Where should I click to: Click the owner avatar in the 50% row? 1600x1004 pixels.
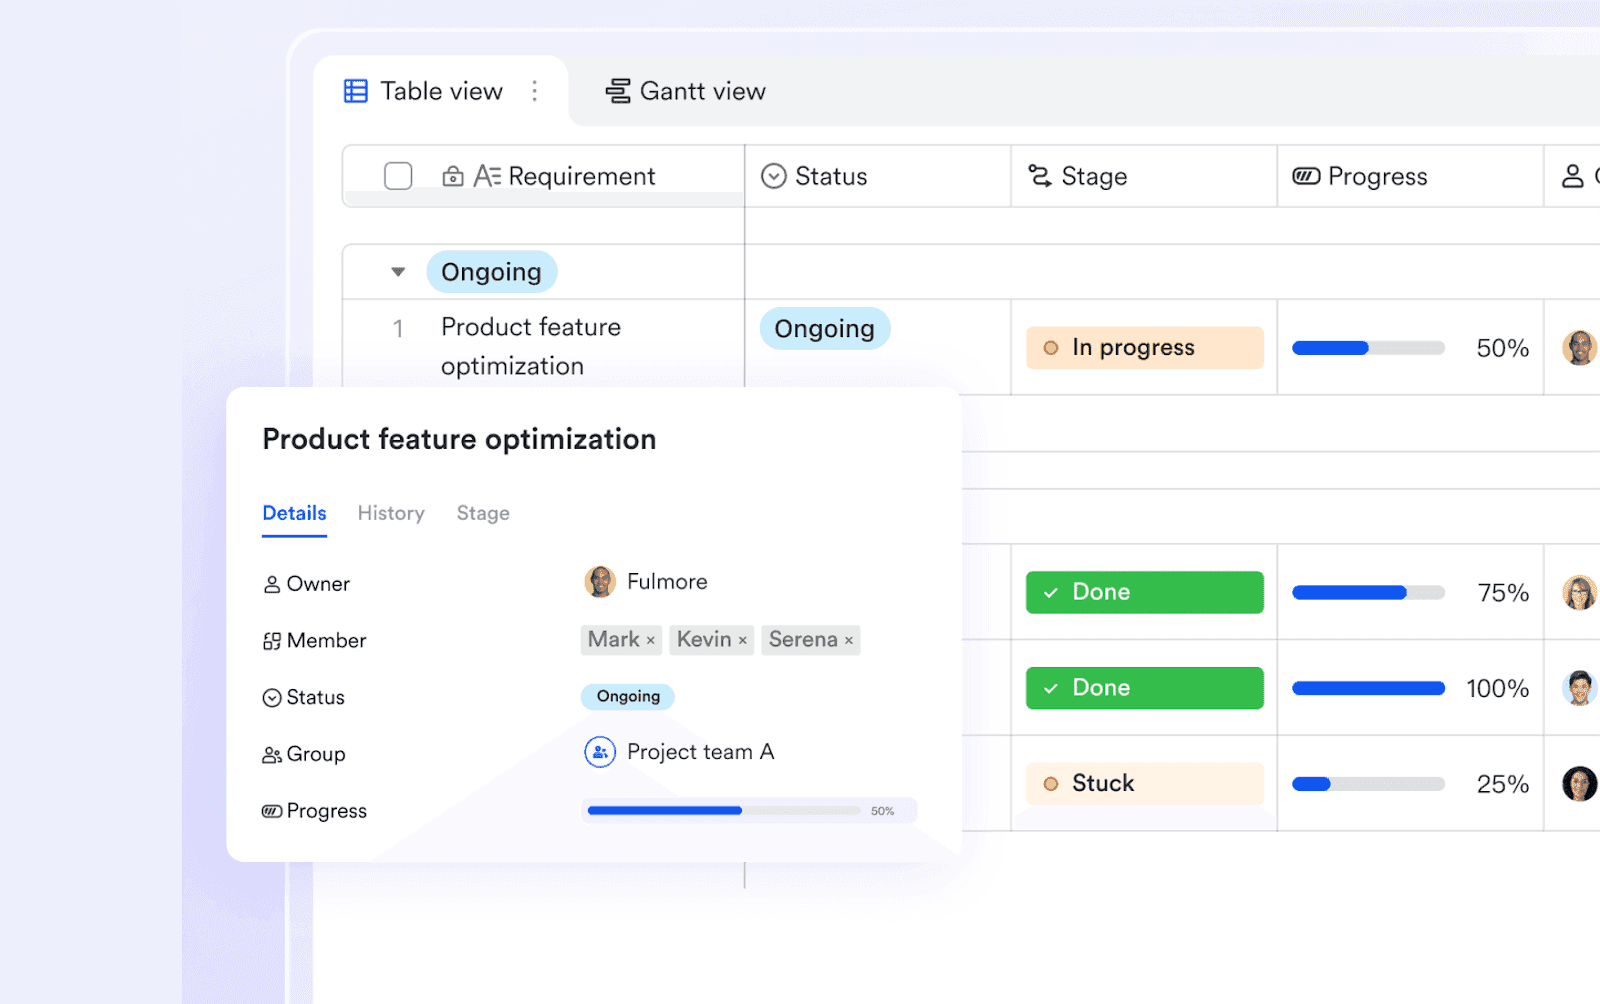click(1580, 348)
